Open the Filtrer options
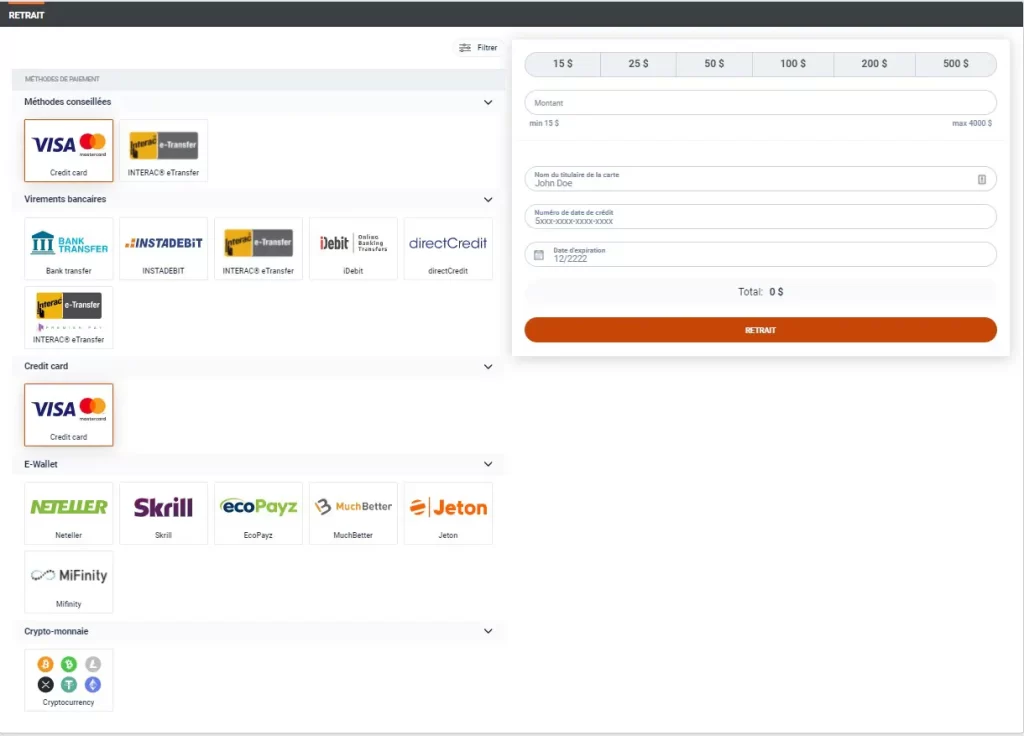This screenshot has height=736, width=1024. point(479,48)
